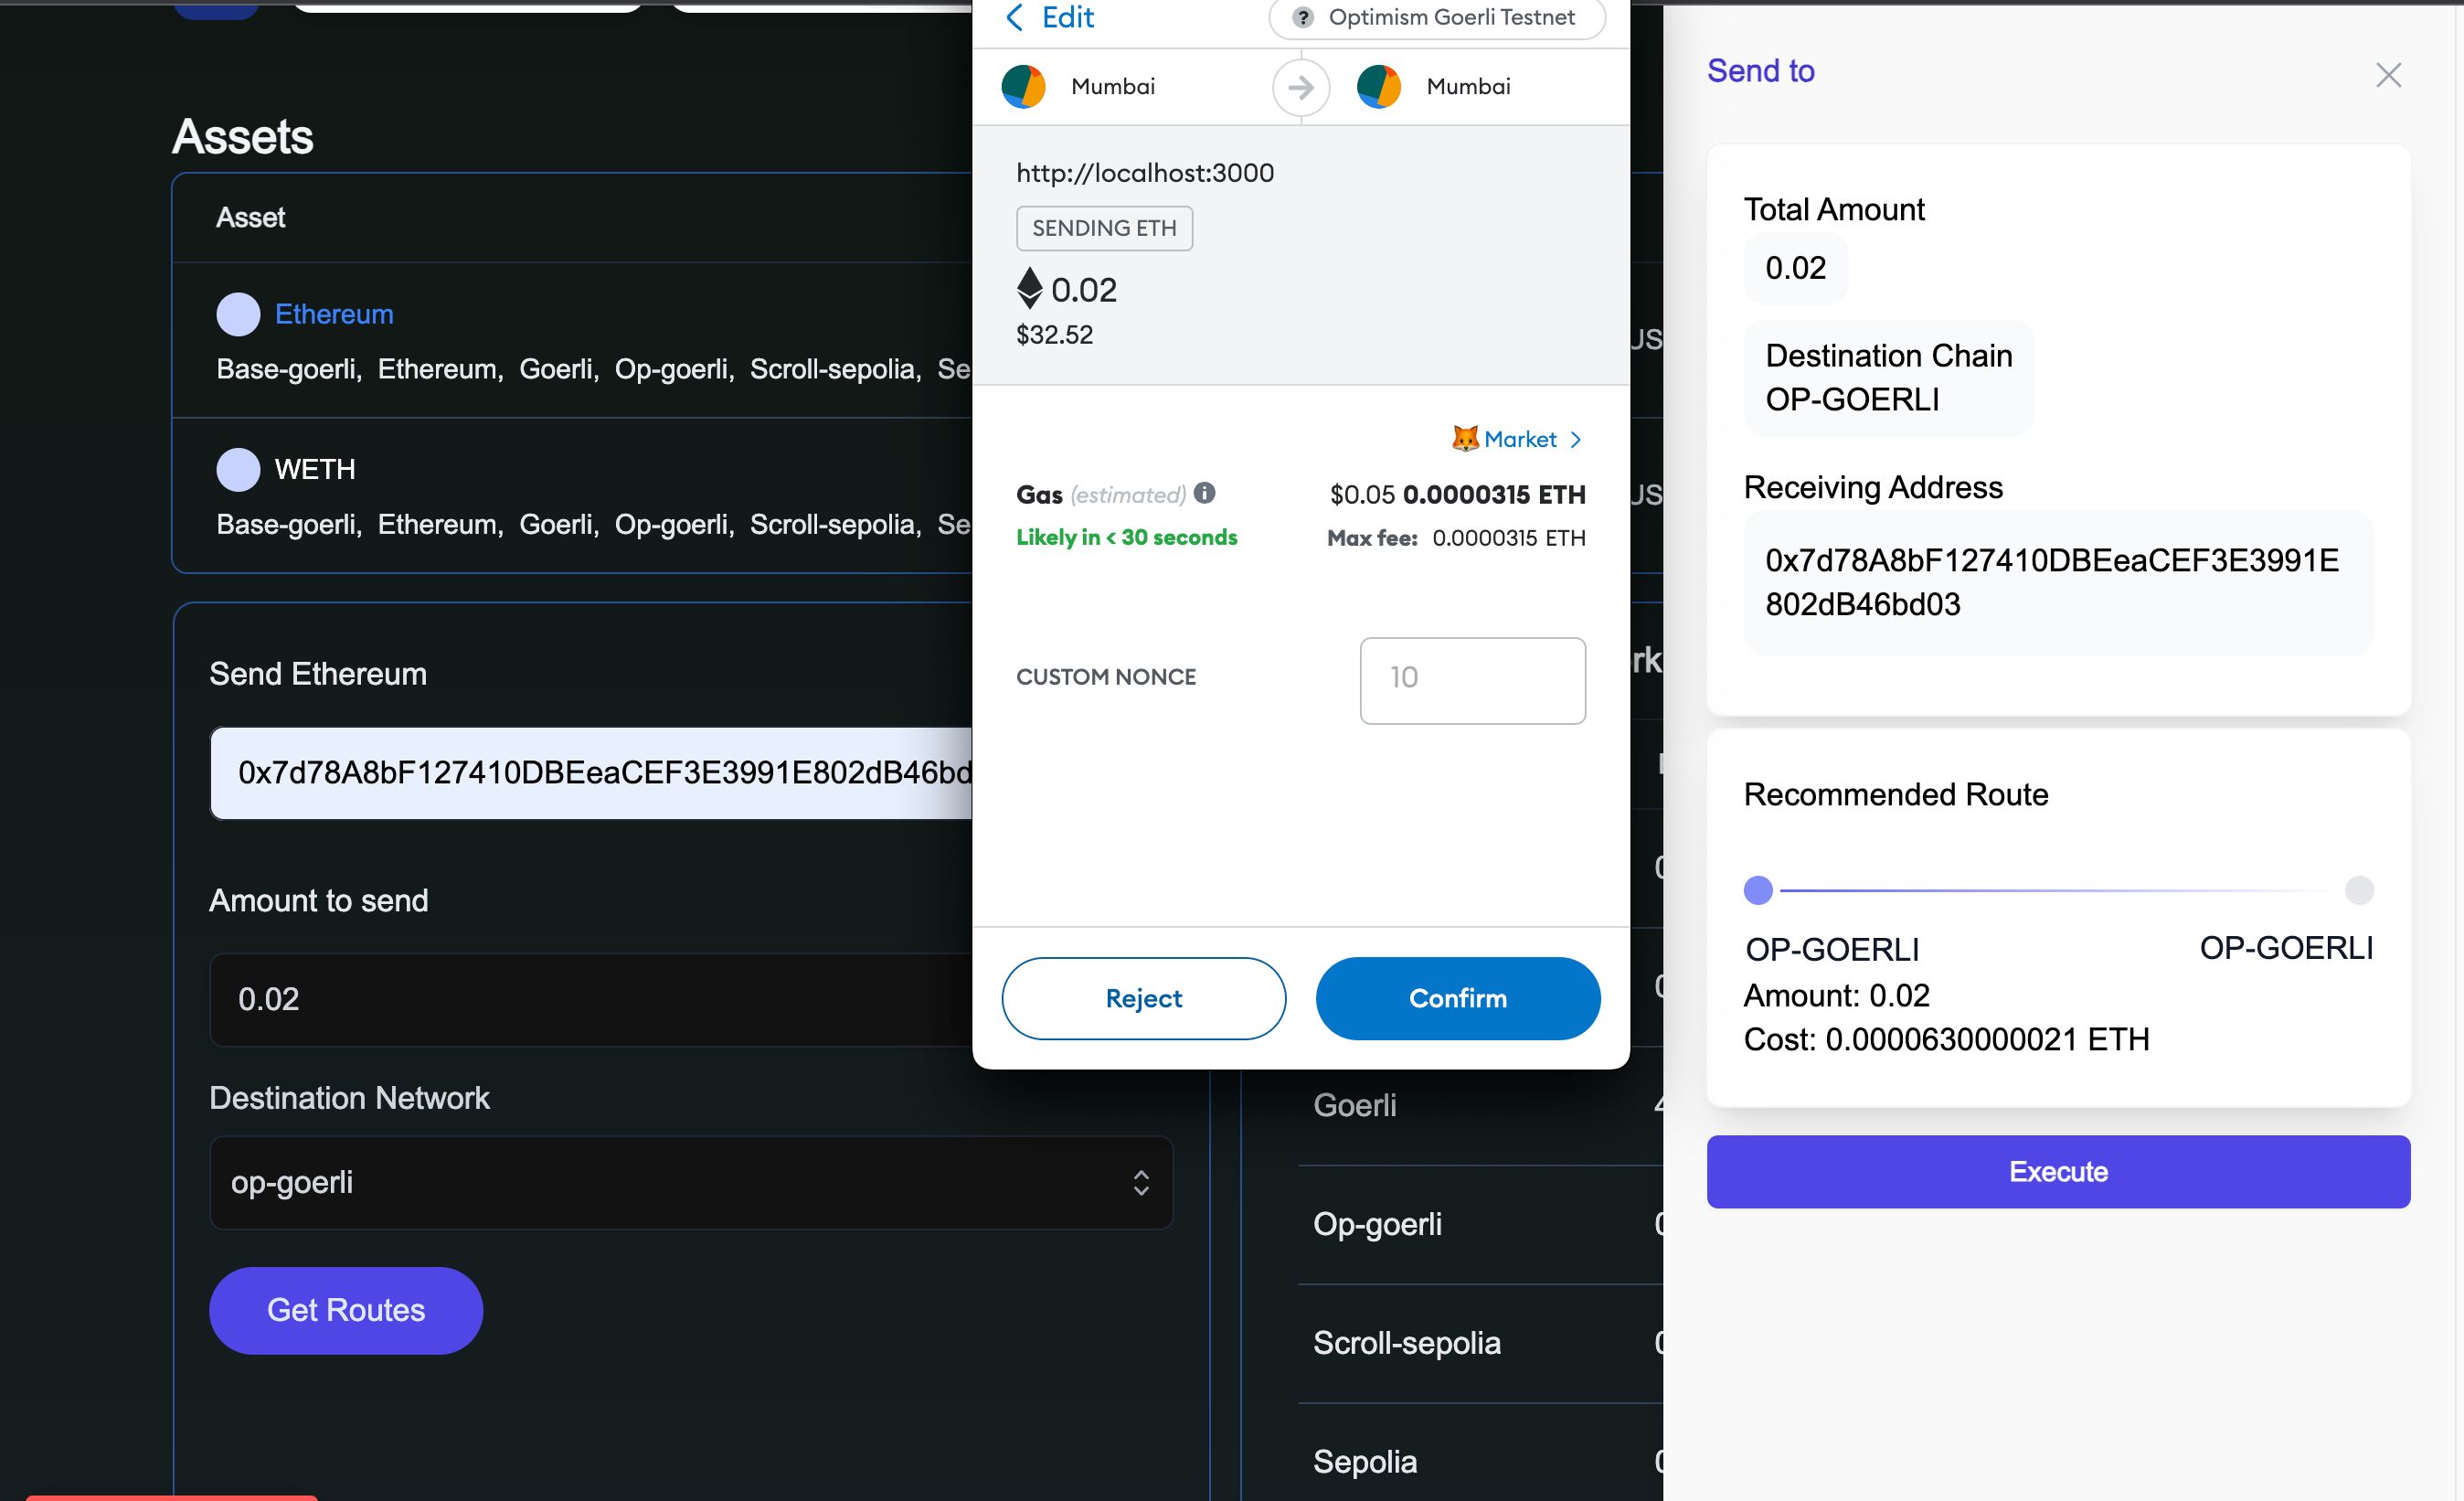Viewport: 2464px width, 1501px height.
Task: Execute the recommended route
Action: pos(2058,1171)
